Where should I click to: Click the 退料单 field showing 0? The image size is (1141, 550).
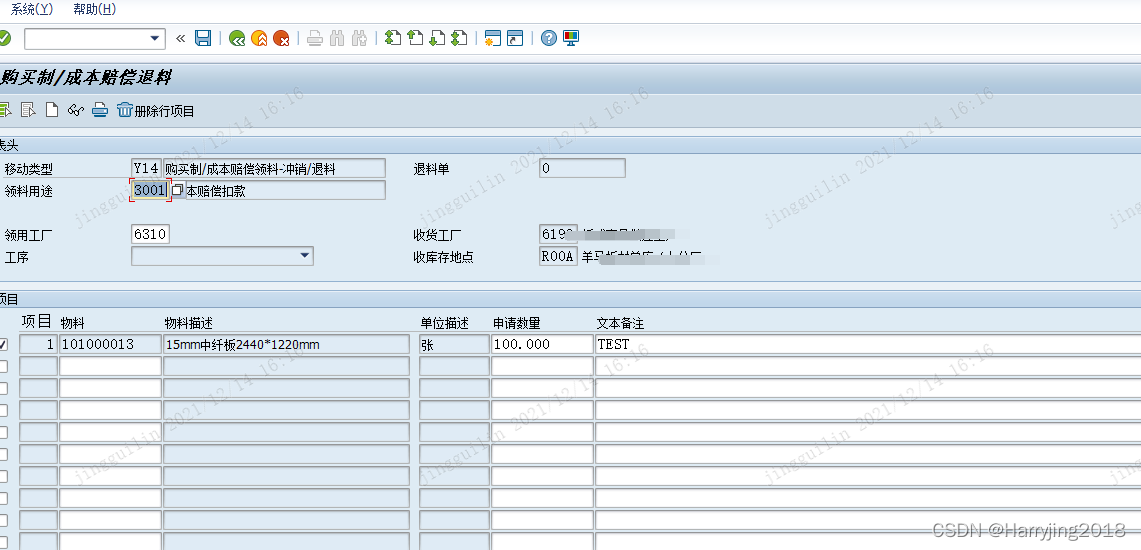click(582, 169)
